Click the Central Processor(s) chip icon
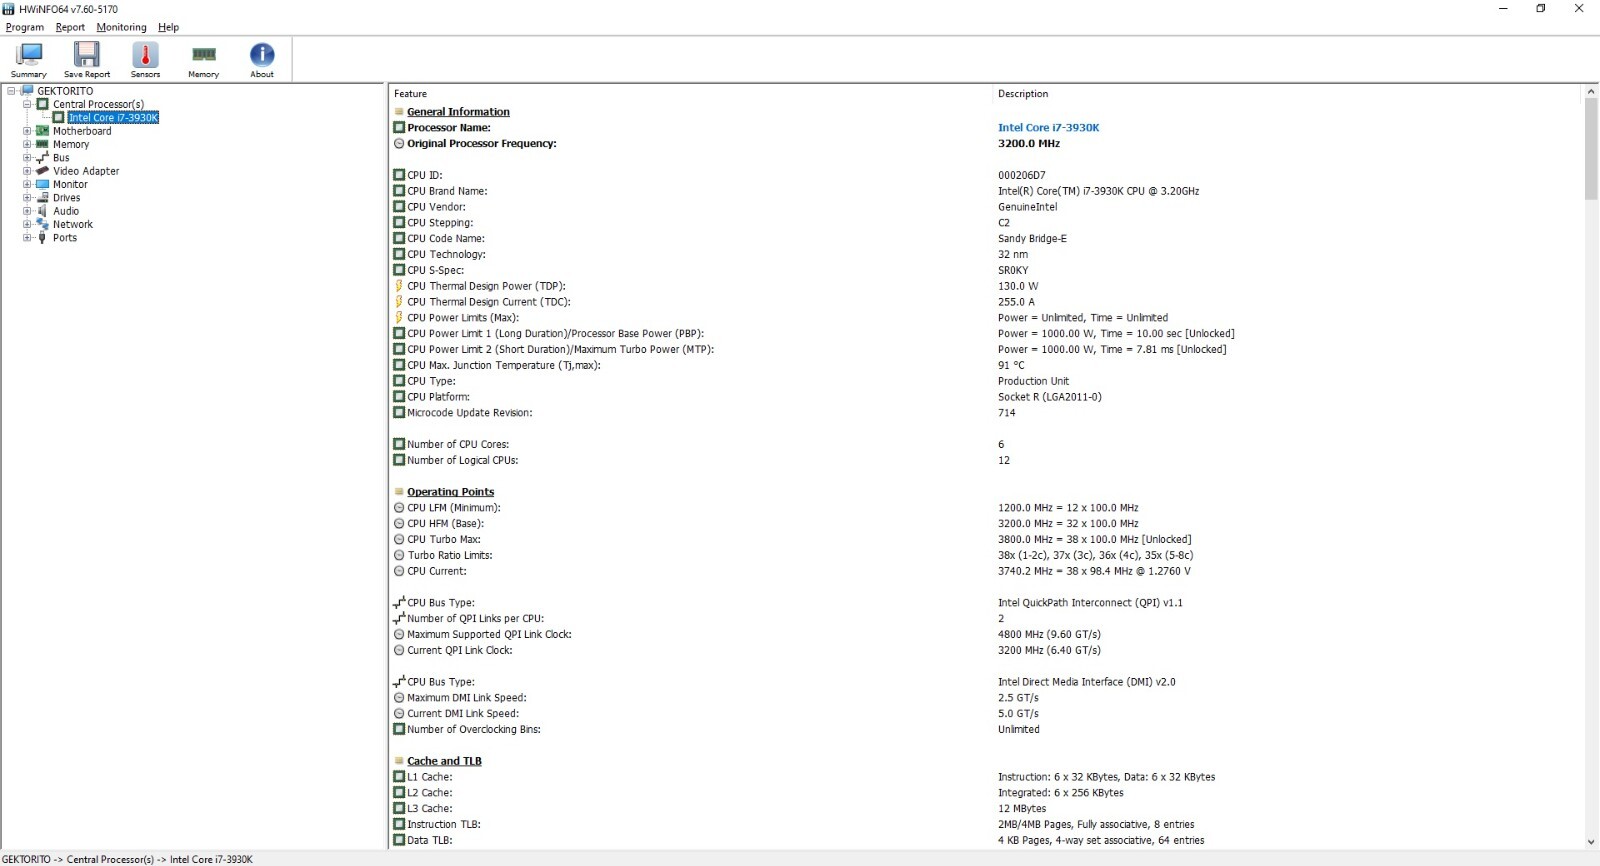The image size is (1600, 866). pyautogui.click(x=42, y=104)
